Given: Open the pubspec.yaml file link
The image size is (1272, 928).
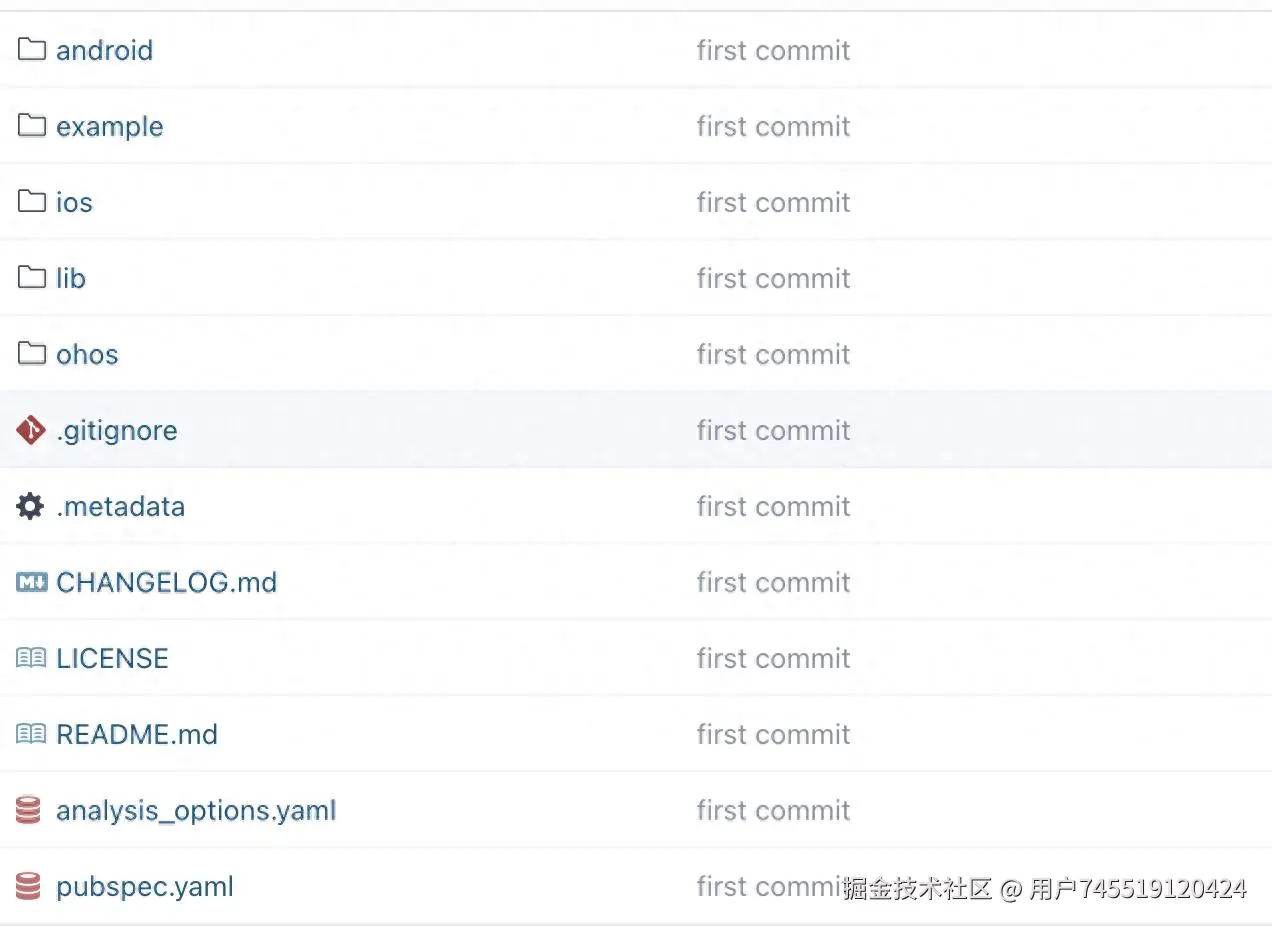Looking at the screenshot, I should [x=145, y=886].
